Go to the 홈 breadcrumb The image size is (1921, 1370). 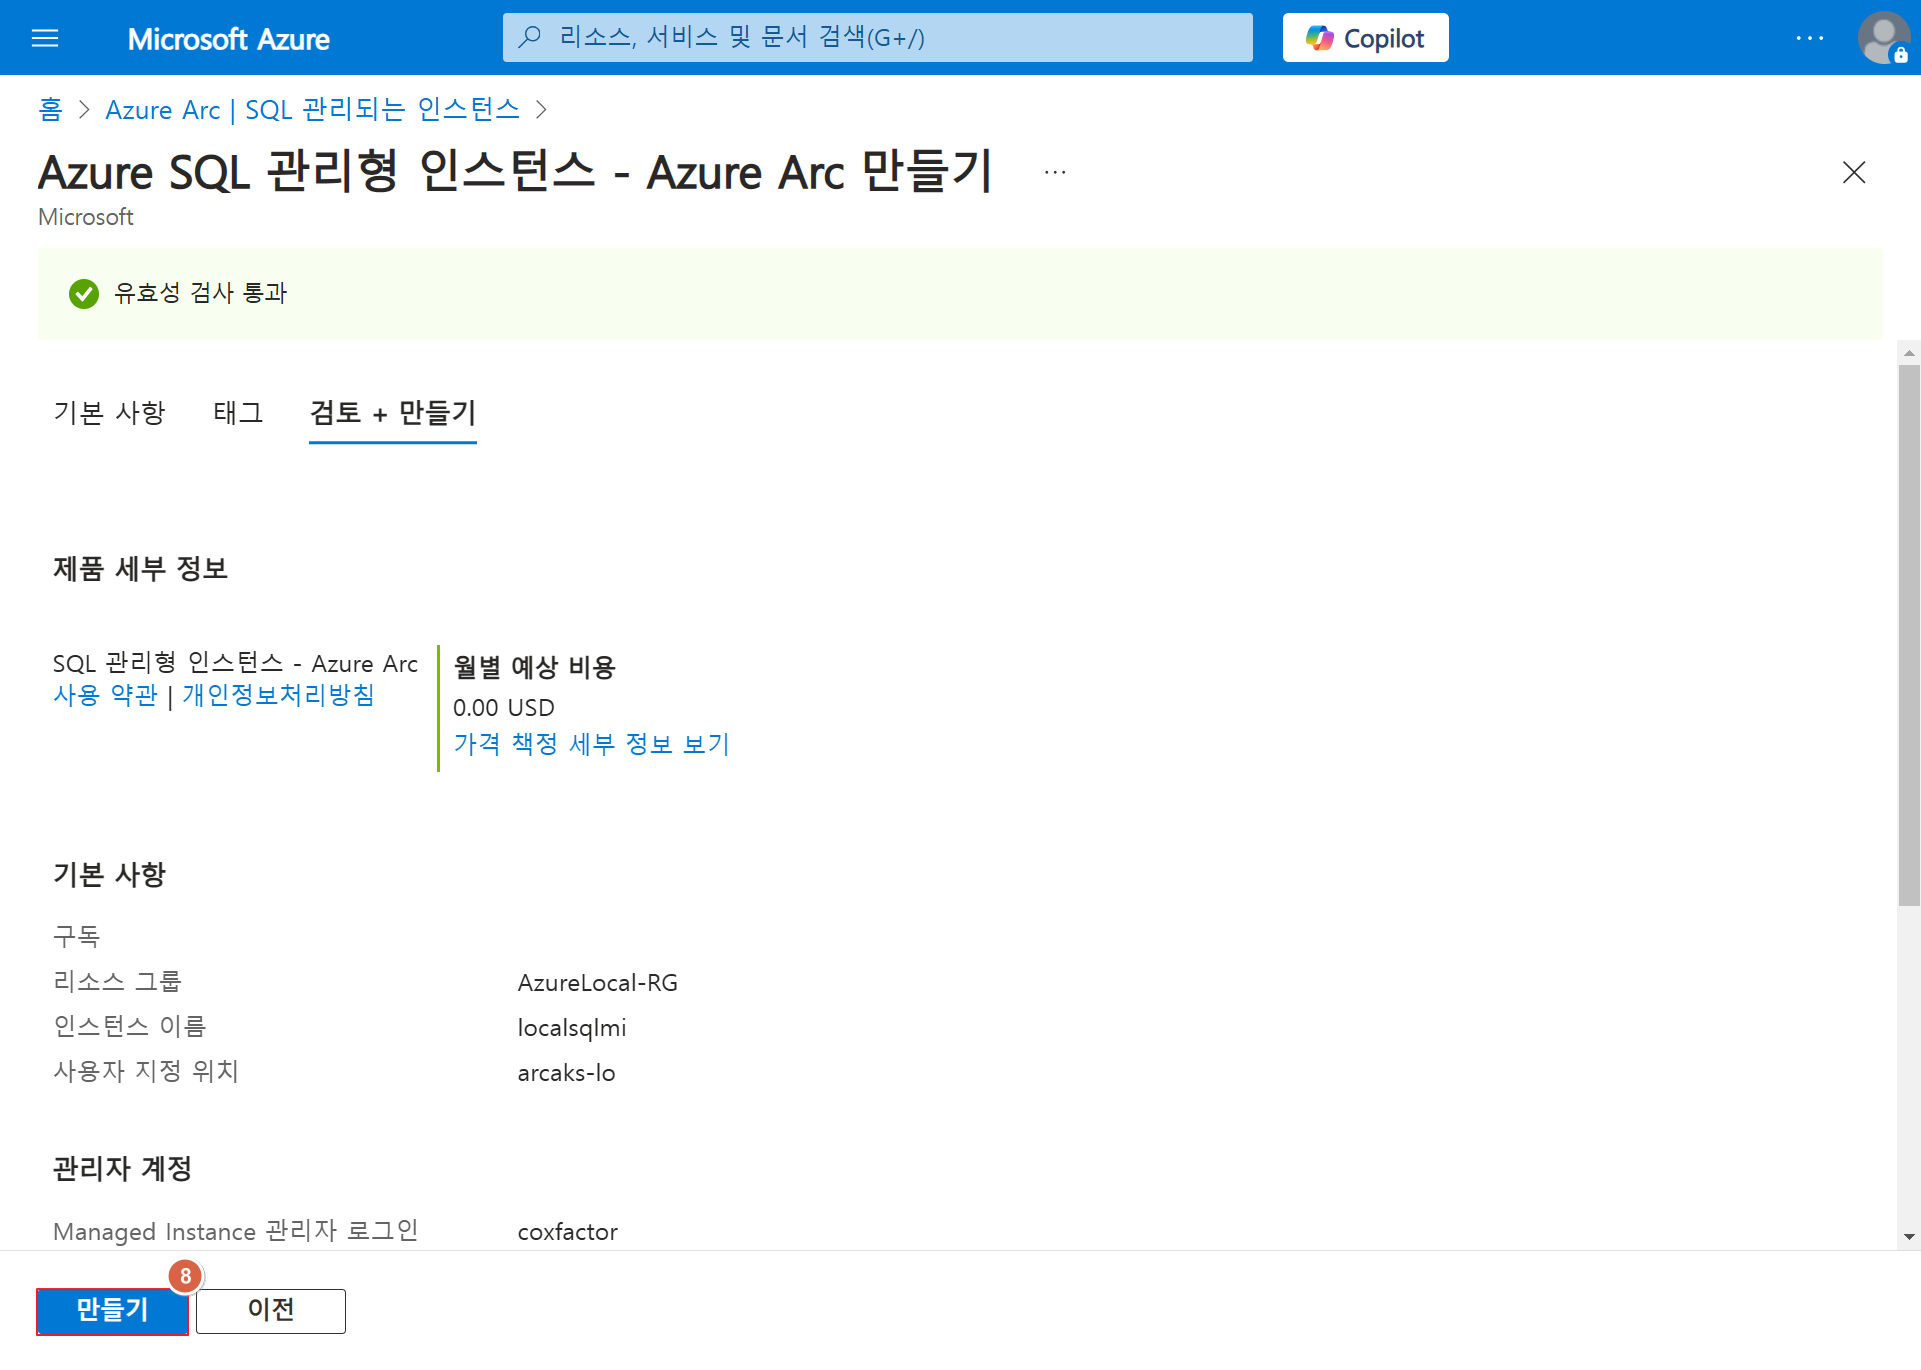(50, 110)
